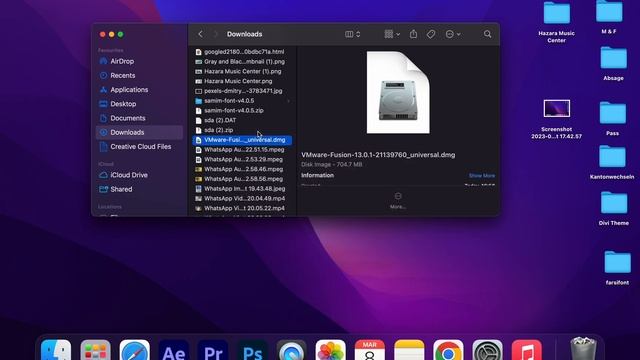
Task: Select Shared in sidebar
Action: (x=139, y=189)
